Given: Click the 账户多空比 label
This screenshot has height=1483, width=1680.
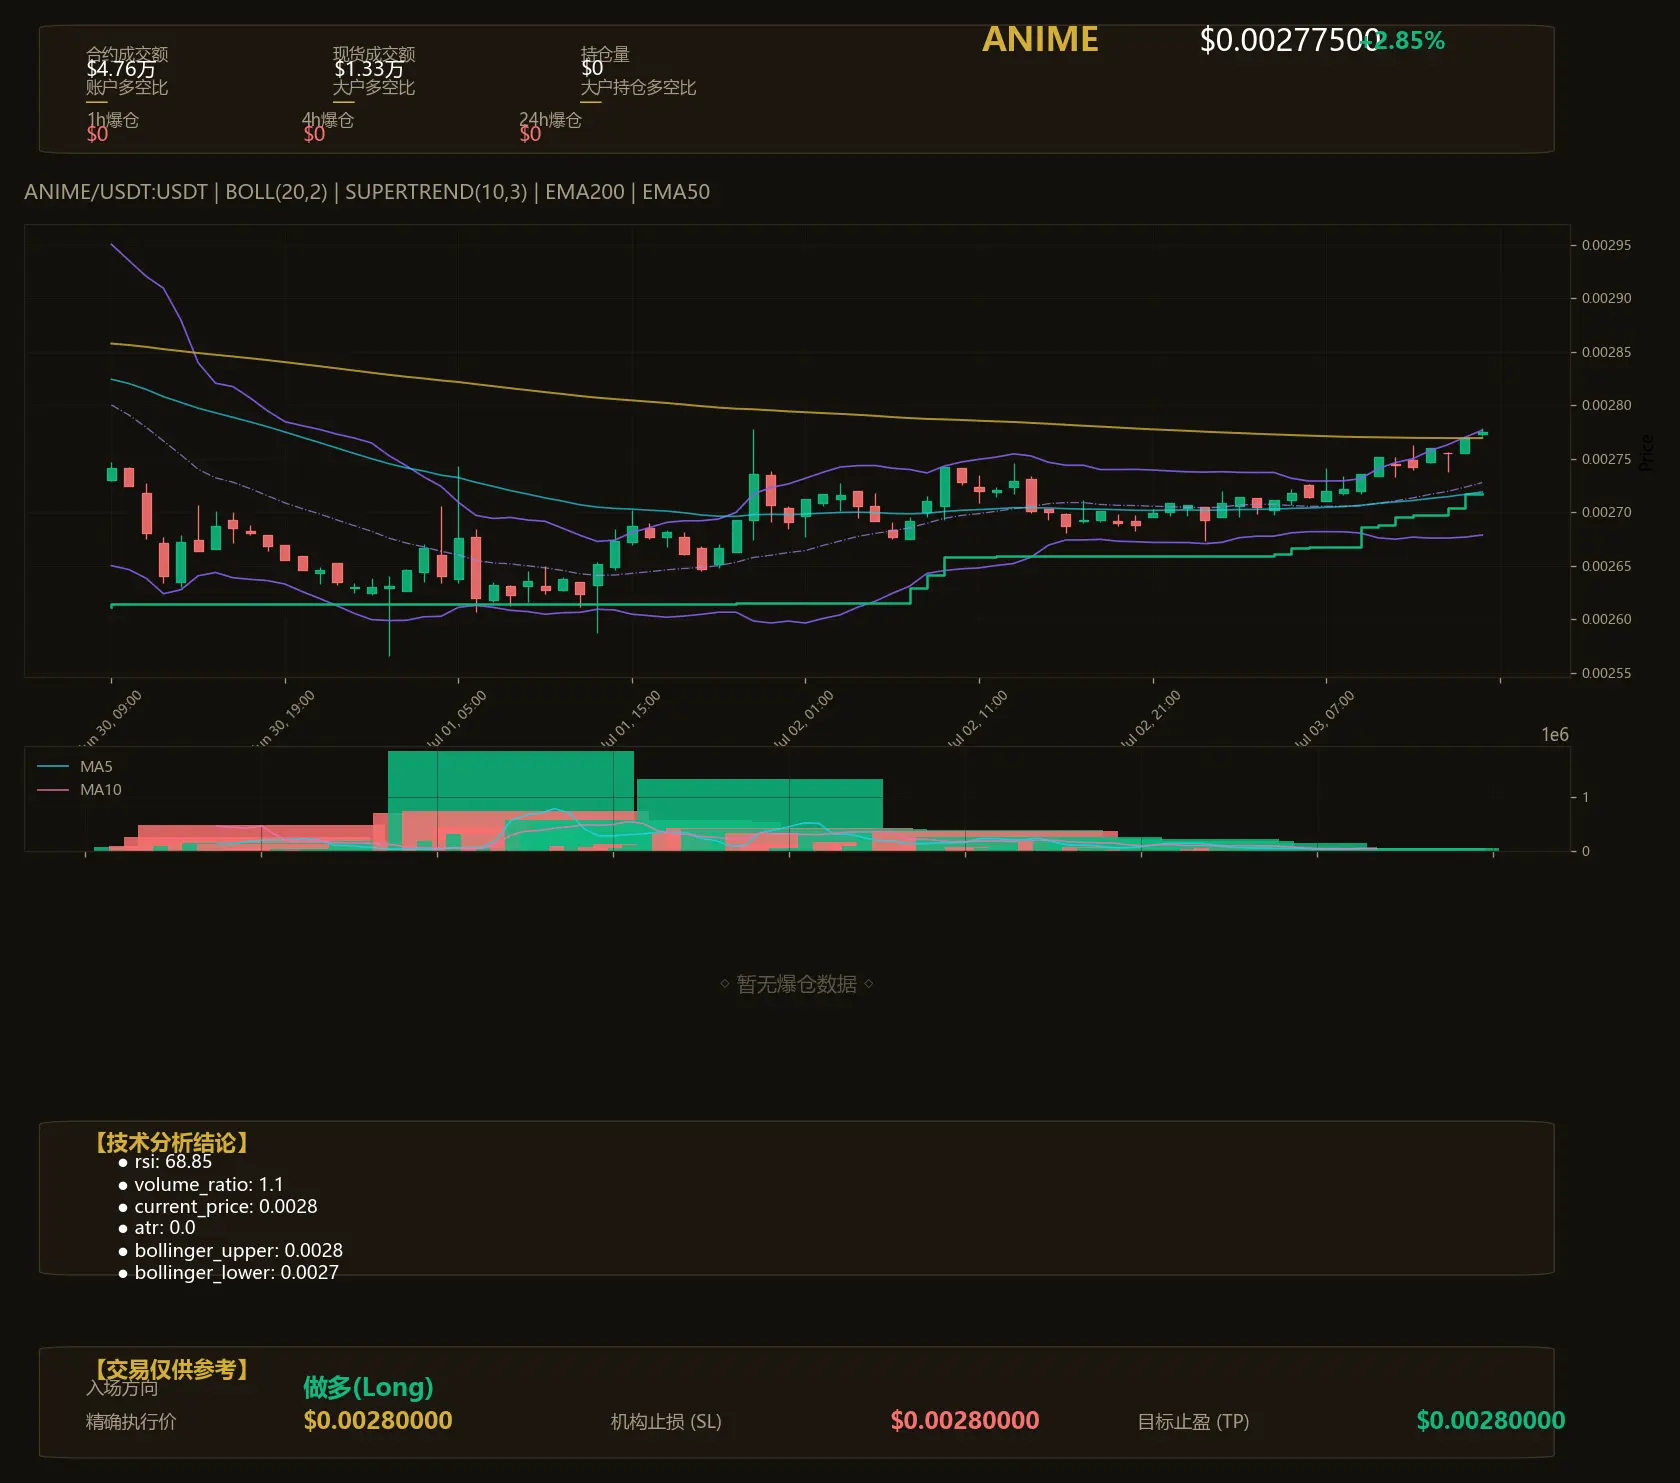Looking at the screenshot, I should coord(127,87).
